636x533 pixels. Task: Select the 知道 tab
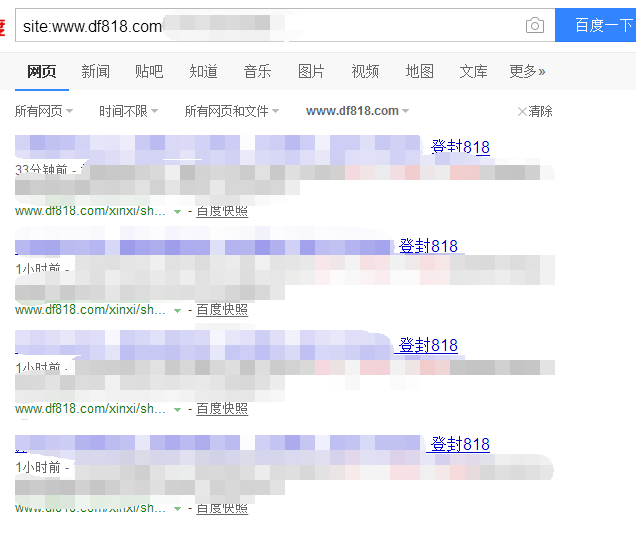click(203, 71)
